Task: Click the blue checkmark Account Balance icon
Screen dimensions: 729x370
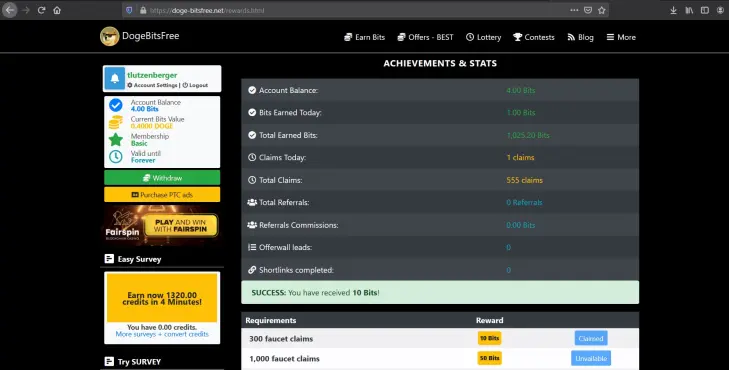Action: point(116,105)
